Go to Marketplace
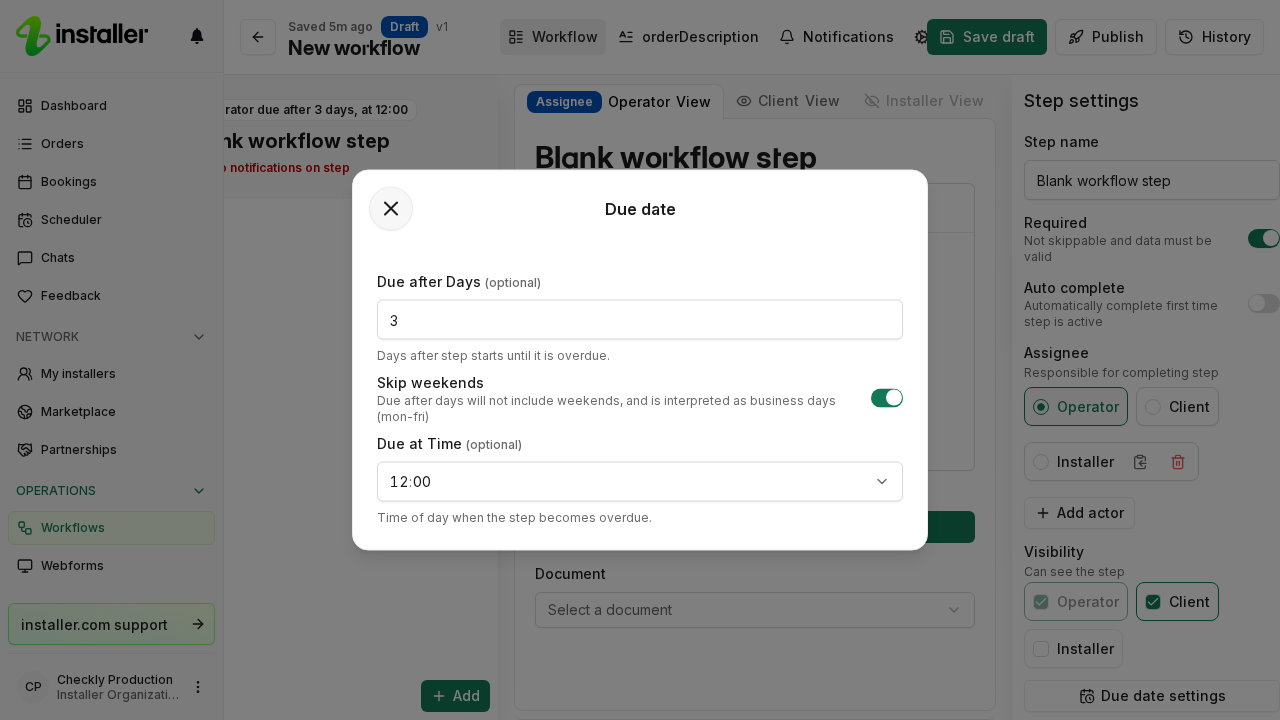The height and width of the screenshot is (720, 1280). pyautogui.click(x=111, y=412)
